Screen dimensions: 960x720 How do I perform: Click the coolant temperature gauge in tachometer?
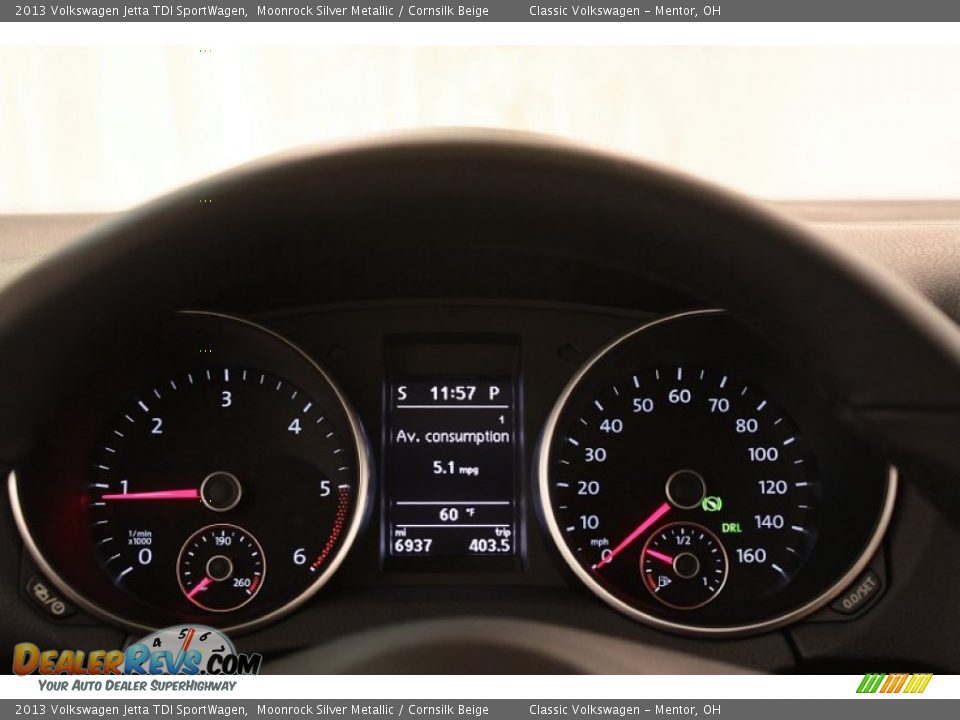(220, 567)
